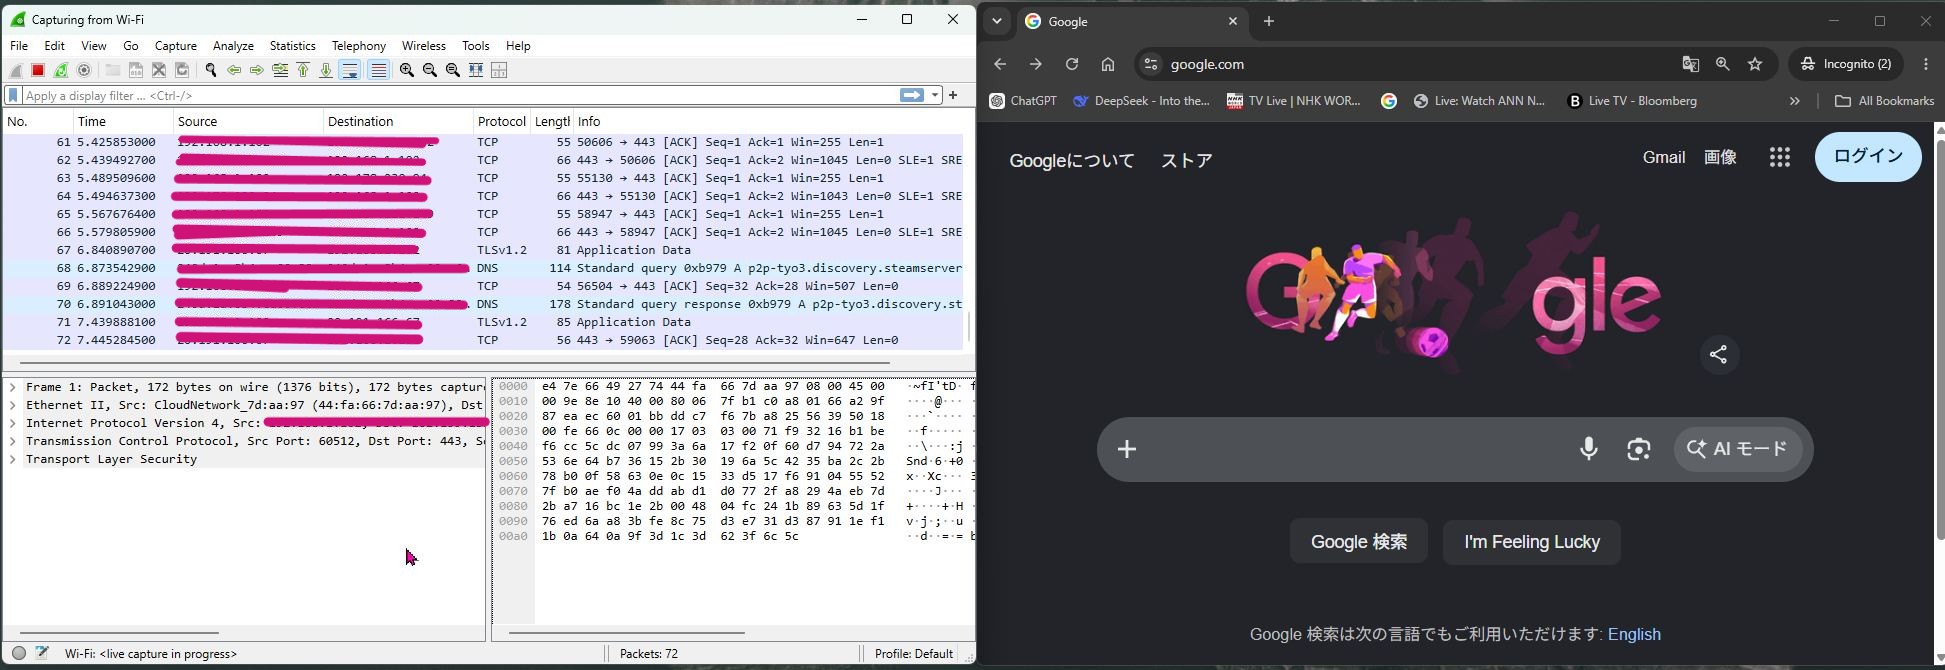
Task: Click the ログイン sign-in button
Action: [1868, 157]
